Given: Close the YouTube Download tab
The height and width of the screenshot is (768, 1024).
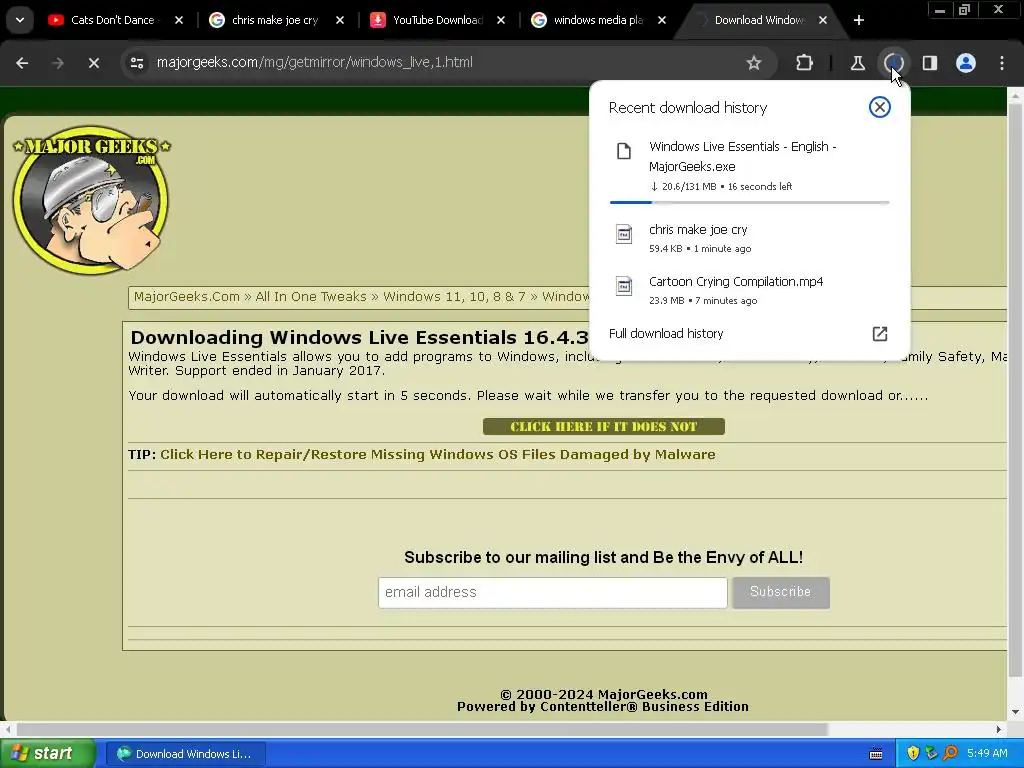Looking at the screenshot, I should (x=501, y=20).
